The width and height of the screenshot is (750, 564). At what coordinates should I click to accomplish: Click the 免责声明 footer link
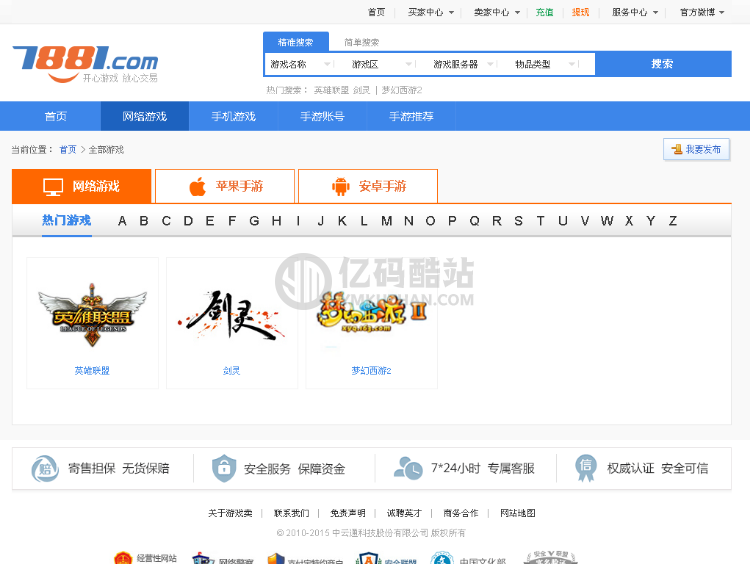click(x=348, y=513)
